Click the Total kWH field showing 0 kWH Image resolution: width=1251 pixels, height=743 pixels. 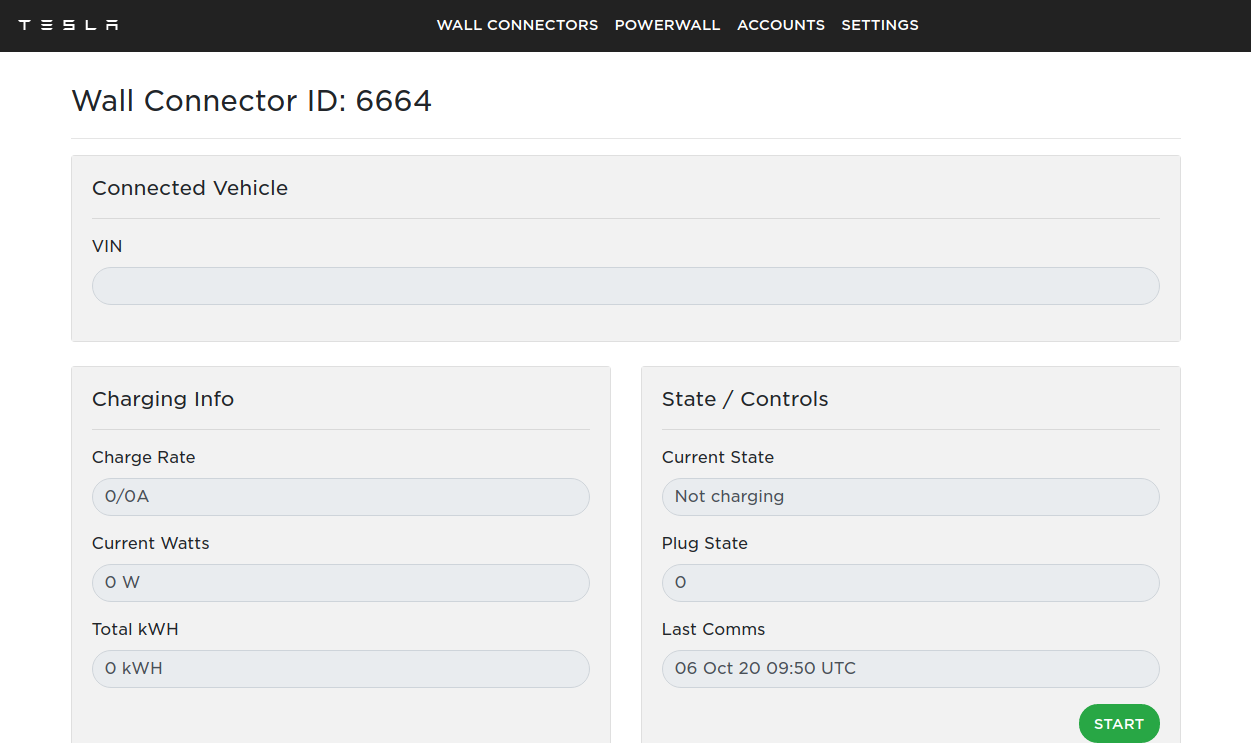341,669
